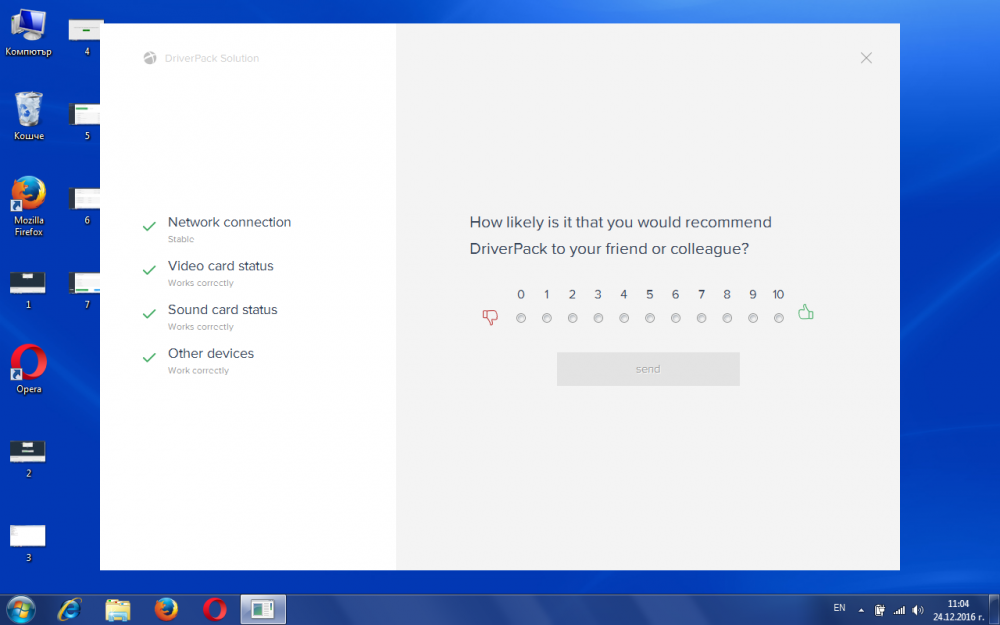Click the checkmark beside Sound card status
The width and height of the screenshot is (1000, 625).
click(x=149, y=314)
